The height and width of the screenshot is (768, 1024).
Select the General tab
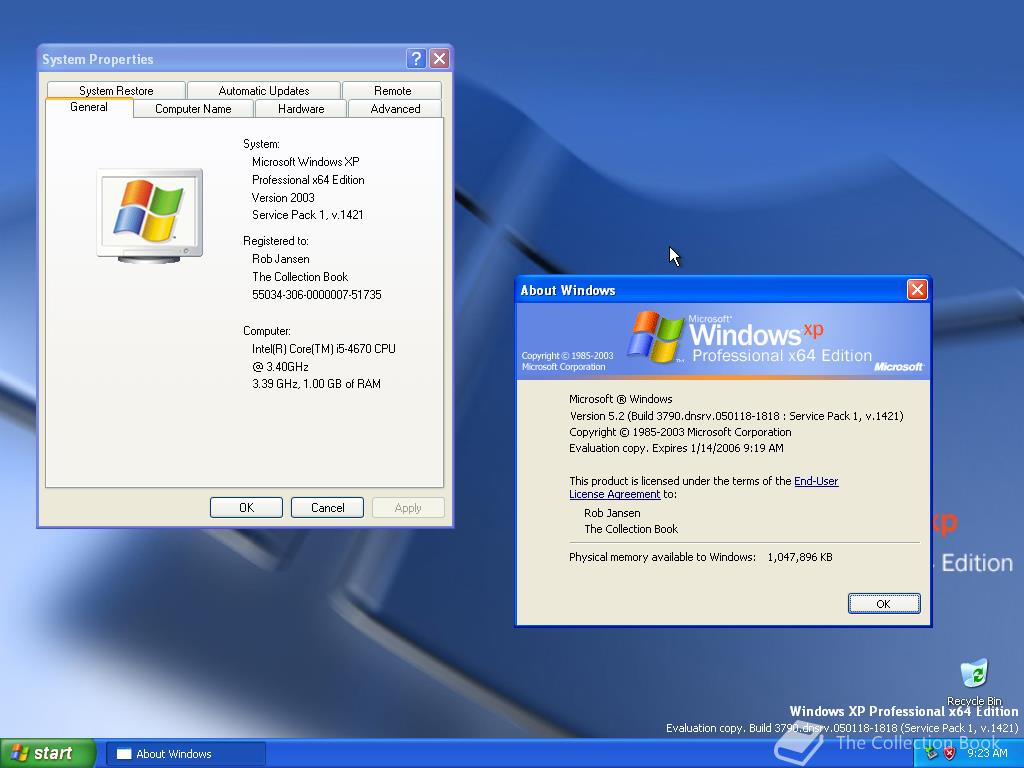click(x=89, y=107)
